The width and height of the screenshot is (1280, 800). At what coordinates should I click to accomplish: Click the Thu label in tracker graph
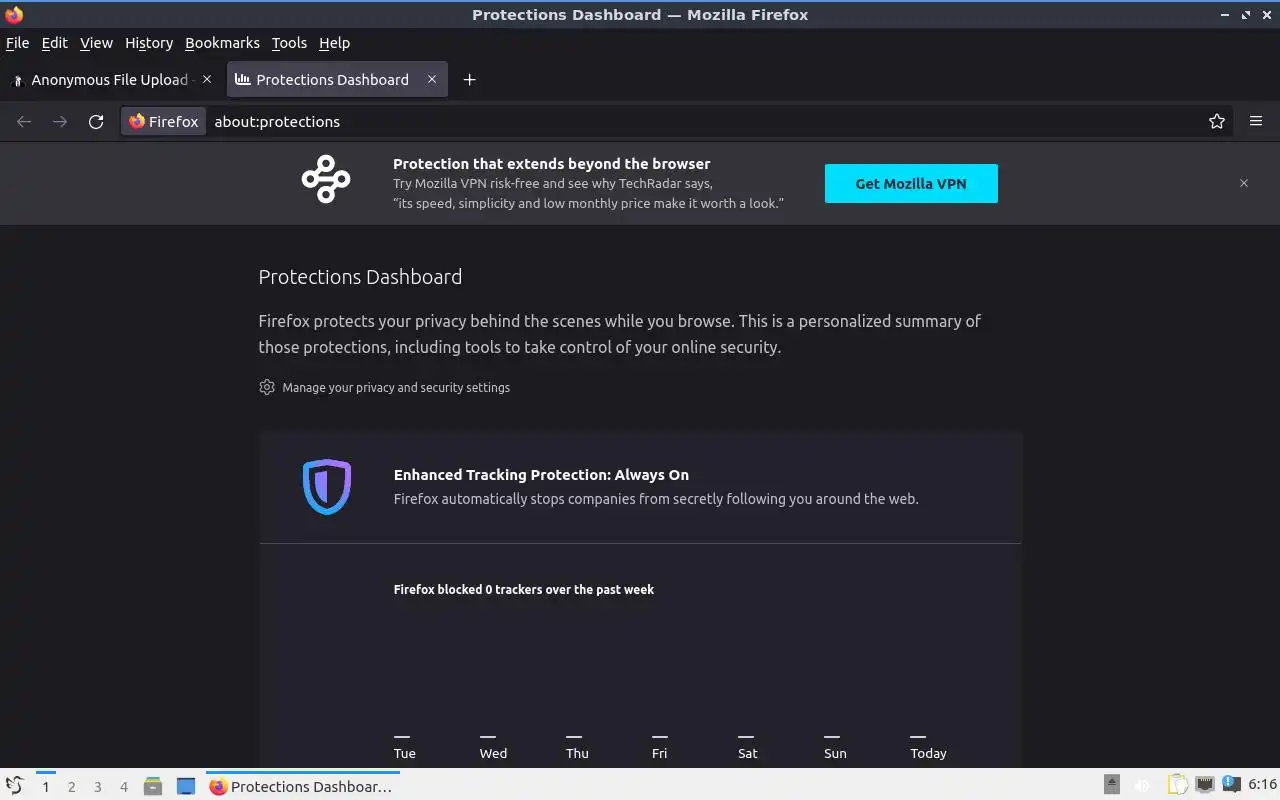point(577,753)
